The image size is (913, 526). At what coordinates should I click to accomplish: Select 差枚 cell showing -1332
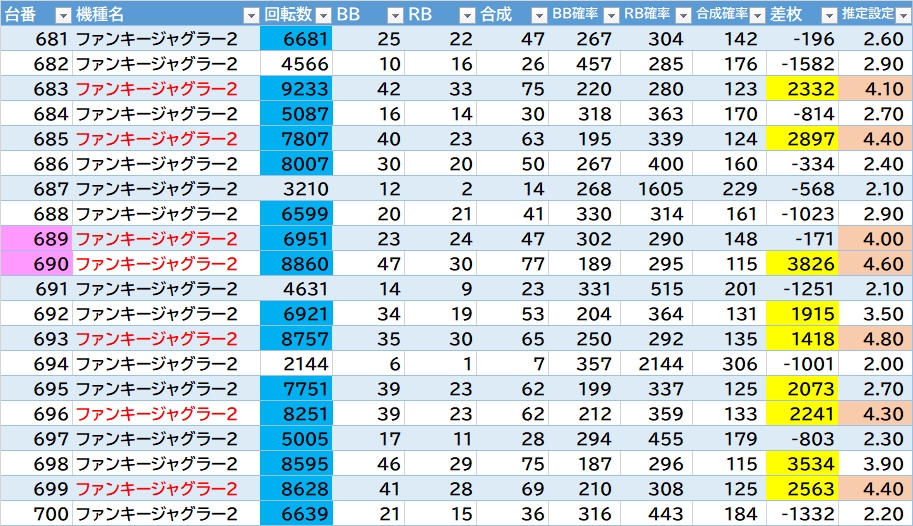pyautogui.click(x=802, y=514)
